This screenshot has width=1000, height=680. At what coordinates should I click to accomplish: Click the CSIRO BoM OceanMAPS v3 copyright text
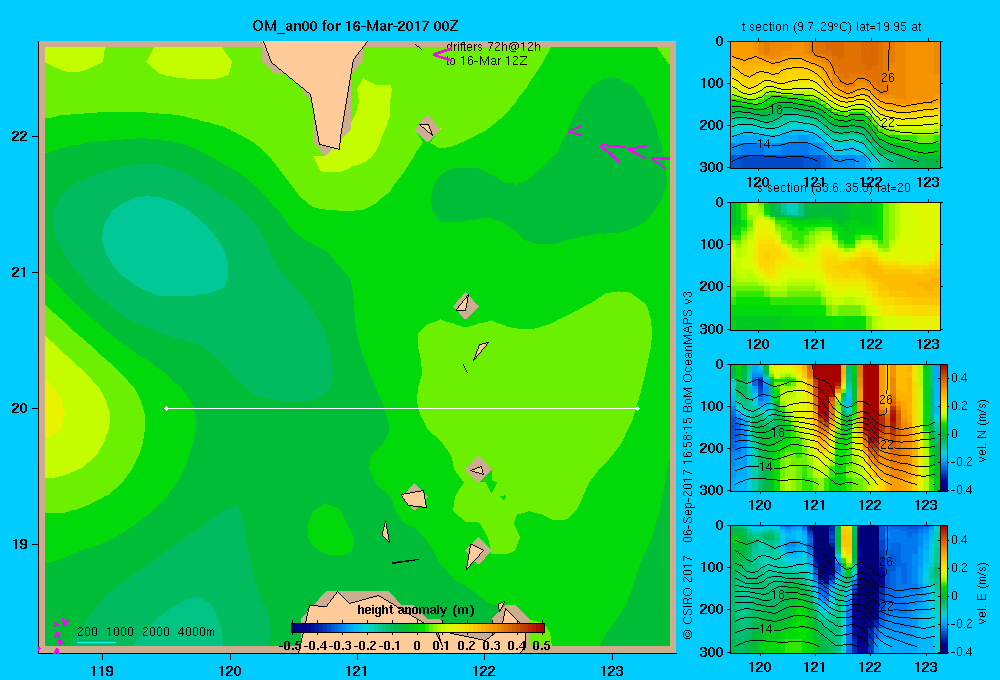pos(688,465)
